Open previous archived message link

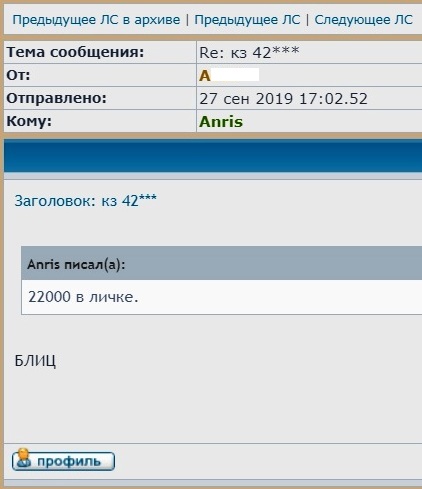96,20
